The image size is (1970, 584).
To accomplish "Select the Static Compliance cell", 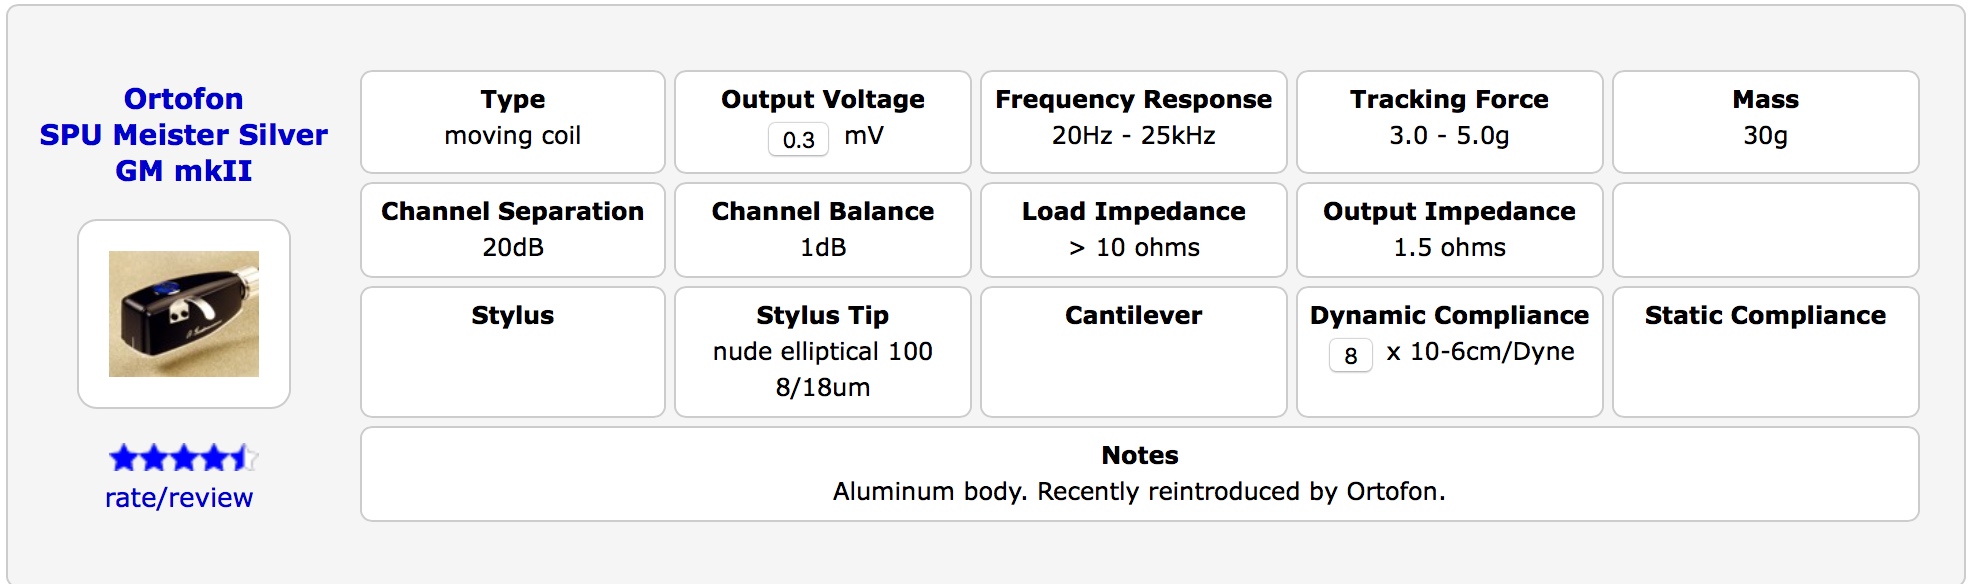I will tap(1765, 352).
